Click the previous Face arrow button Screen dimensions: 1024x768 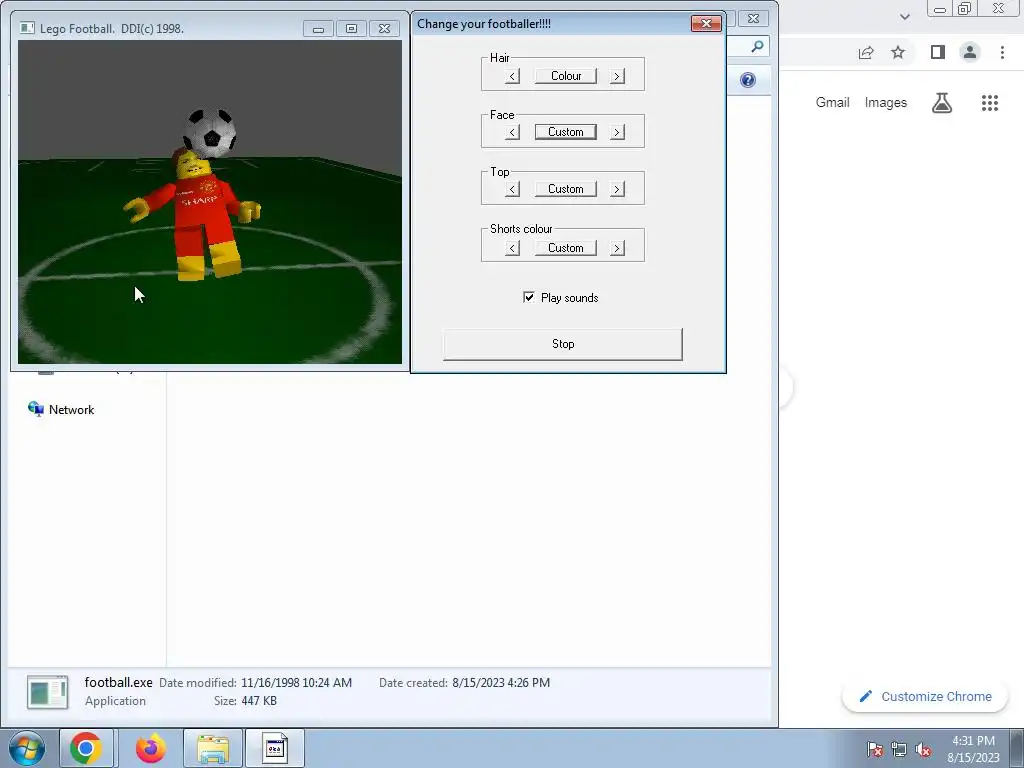513,133
